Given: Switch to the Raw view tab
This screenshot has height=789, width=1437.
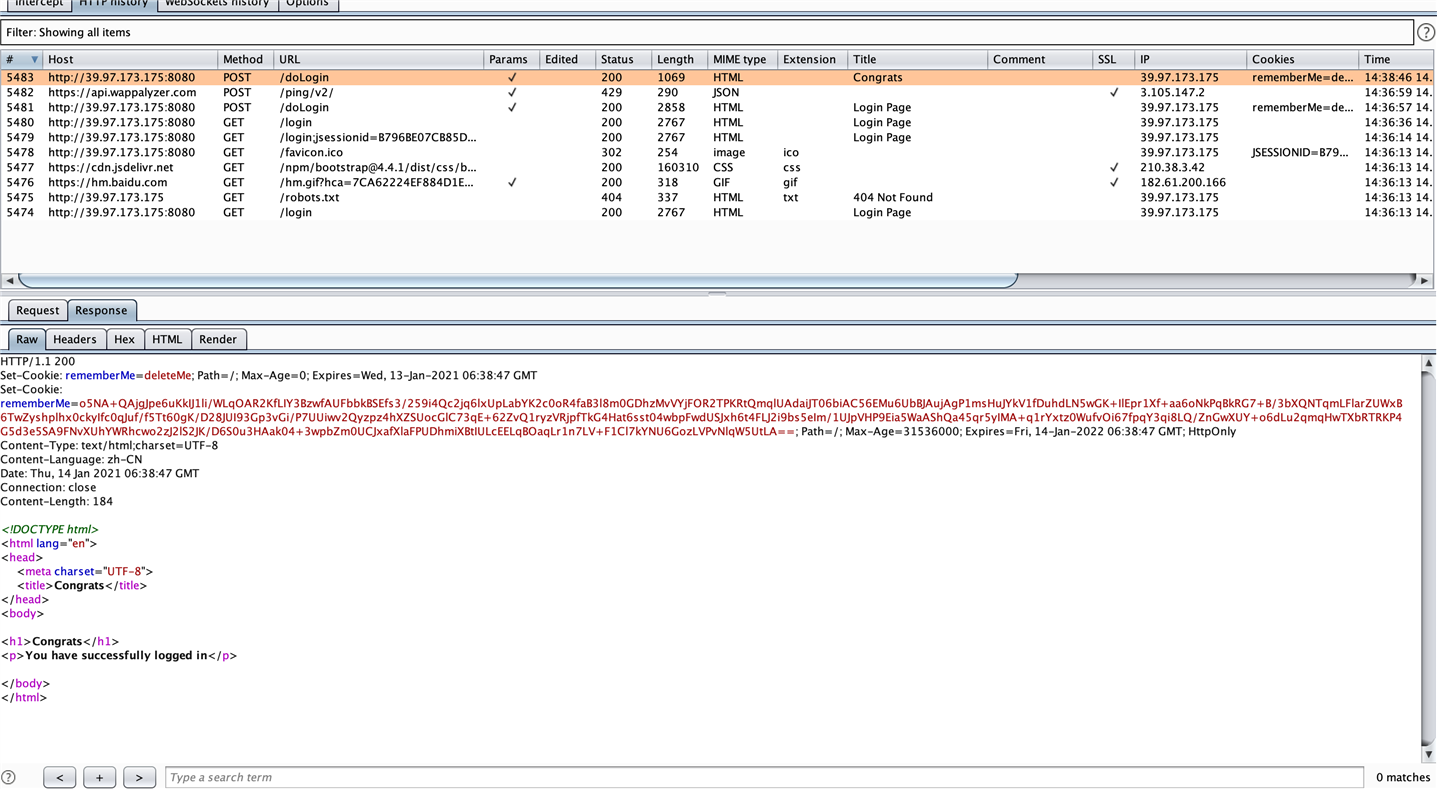Looking at the screenshot, I should point(27,339).
